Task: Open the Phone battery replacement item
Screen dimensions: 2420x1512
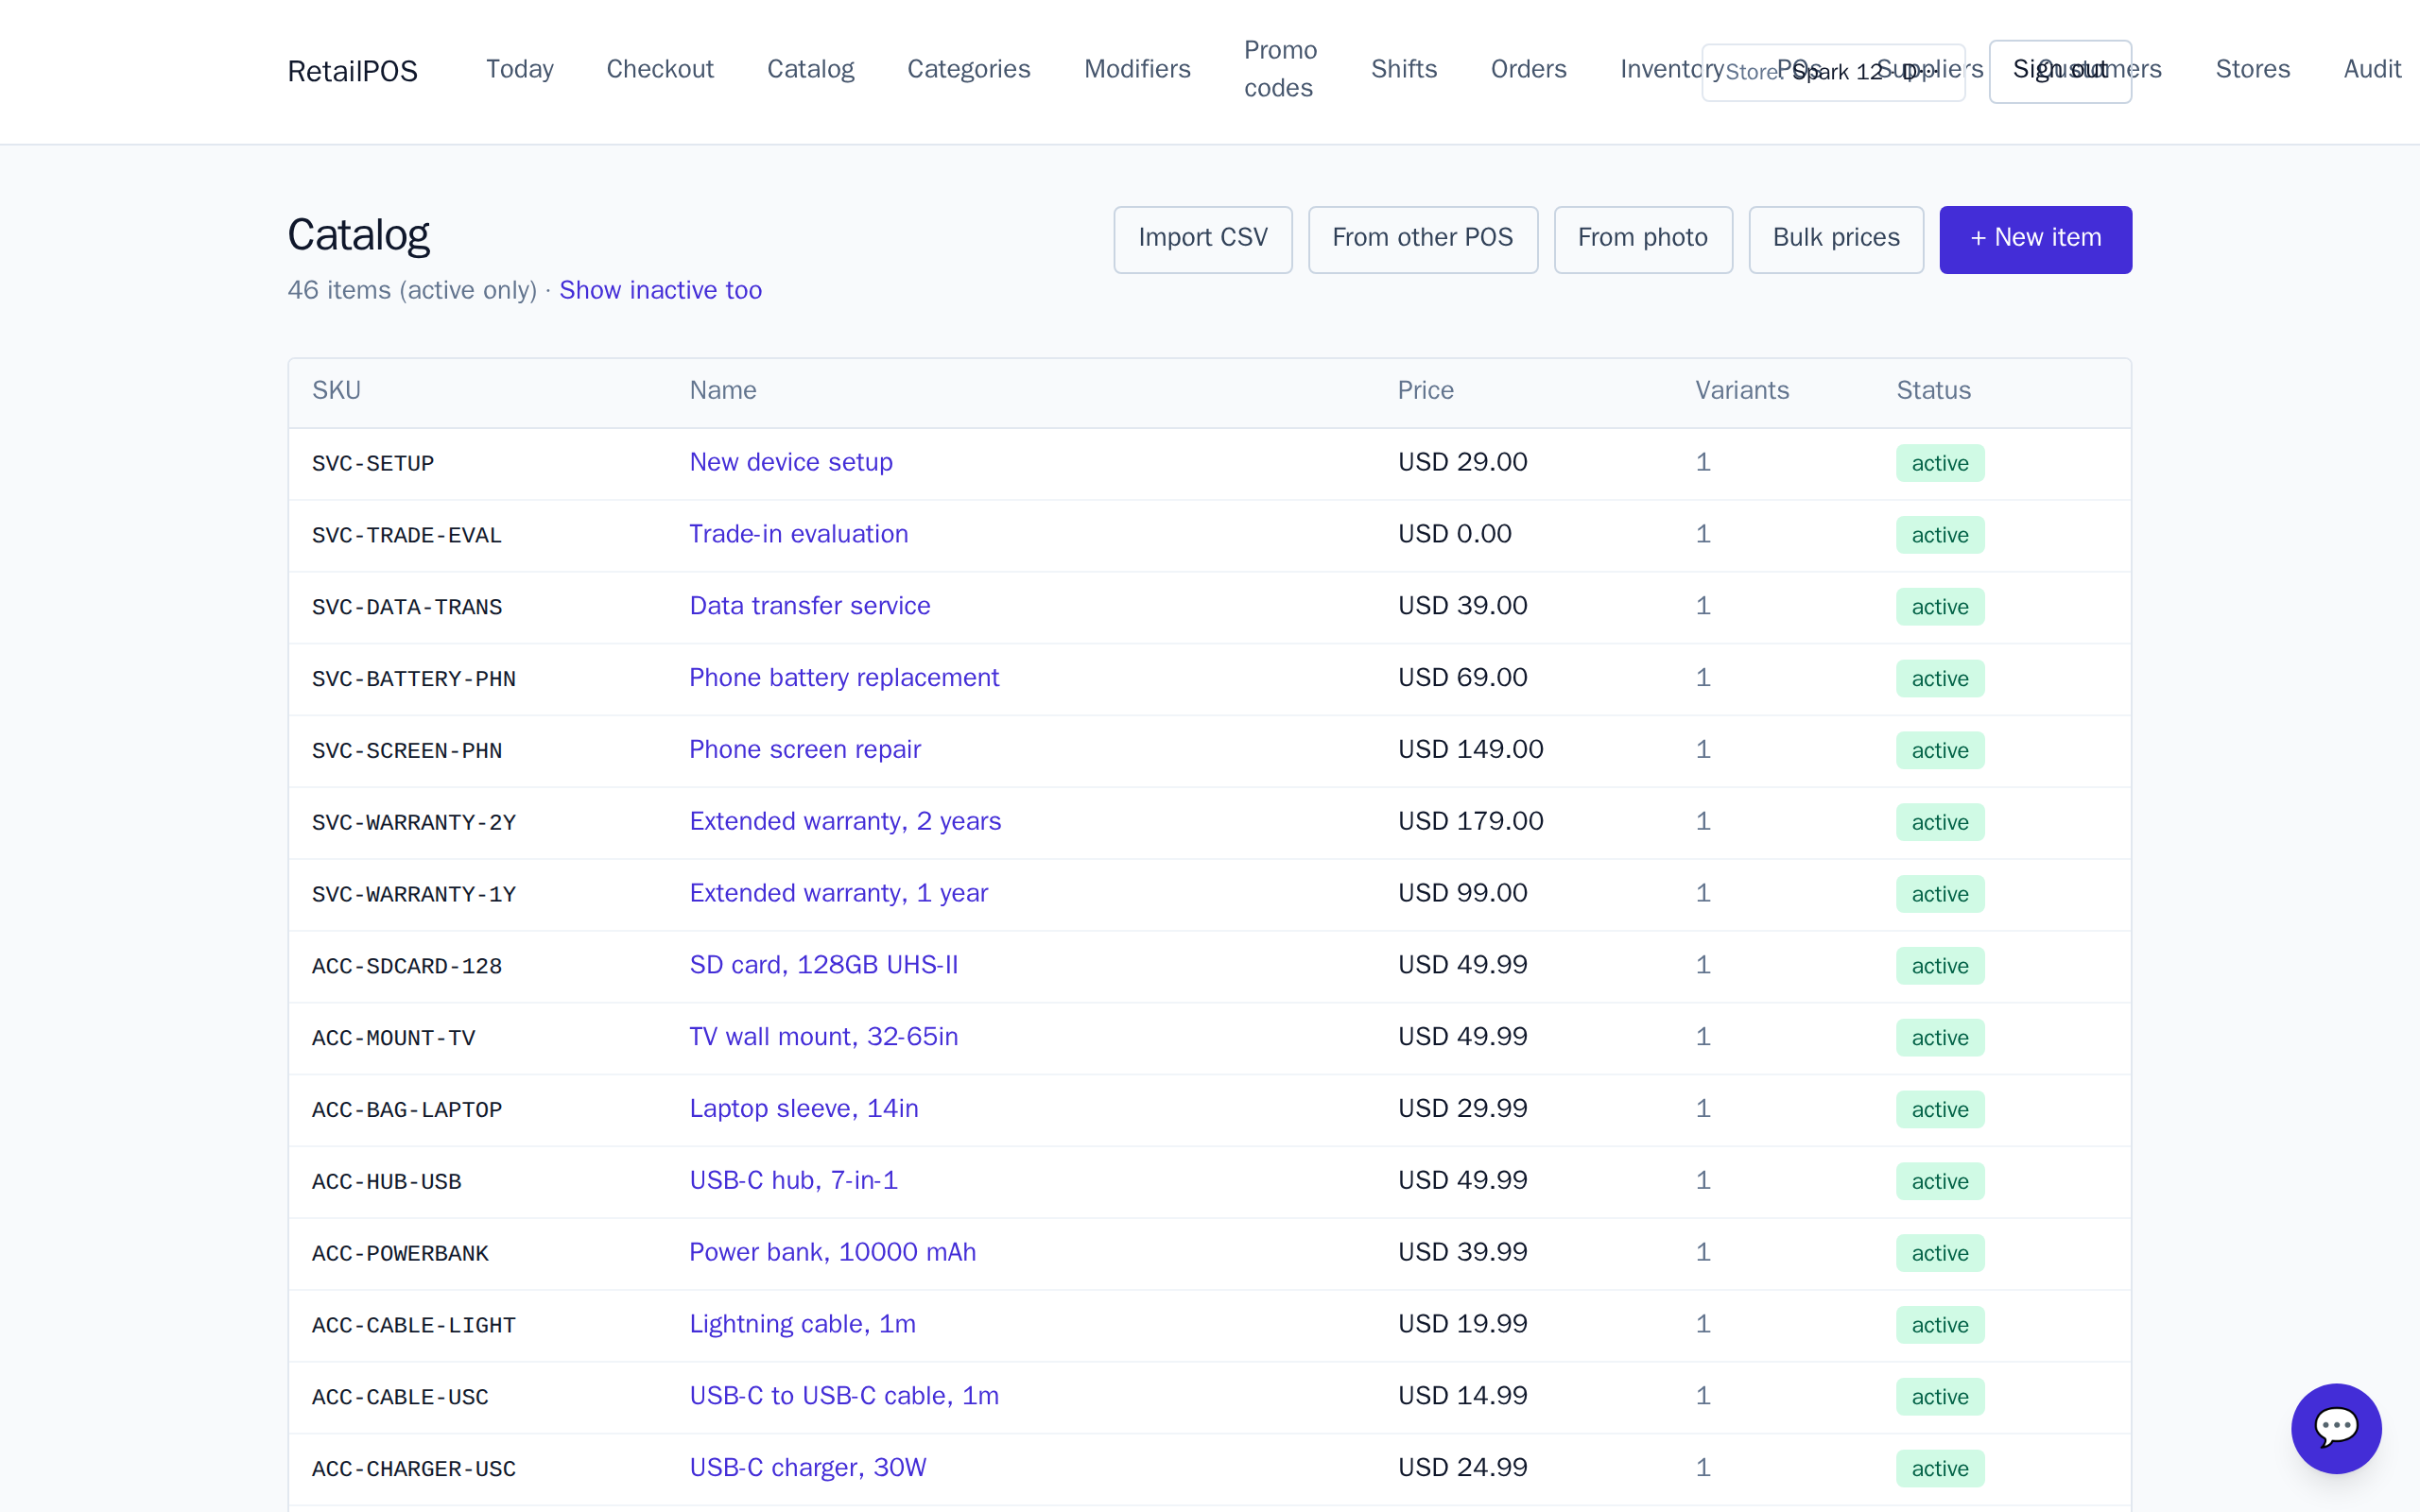Action: [844, 678]
